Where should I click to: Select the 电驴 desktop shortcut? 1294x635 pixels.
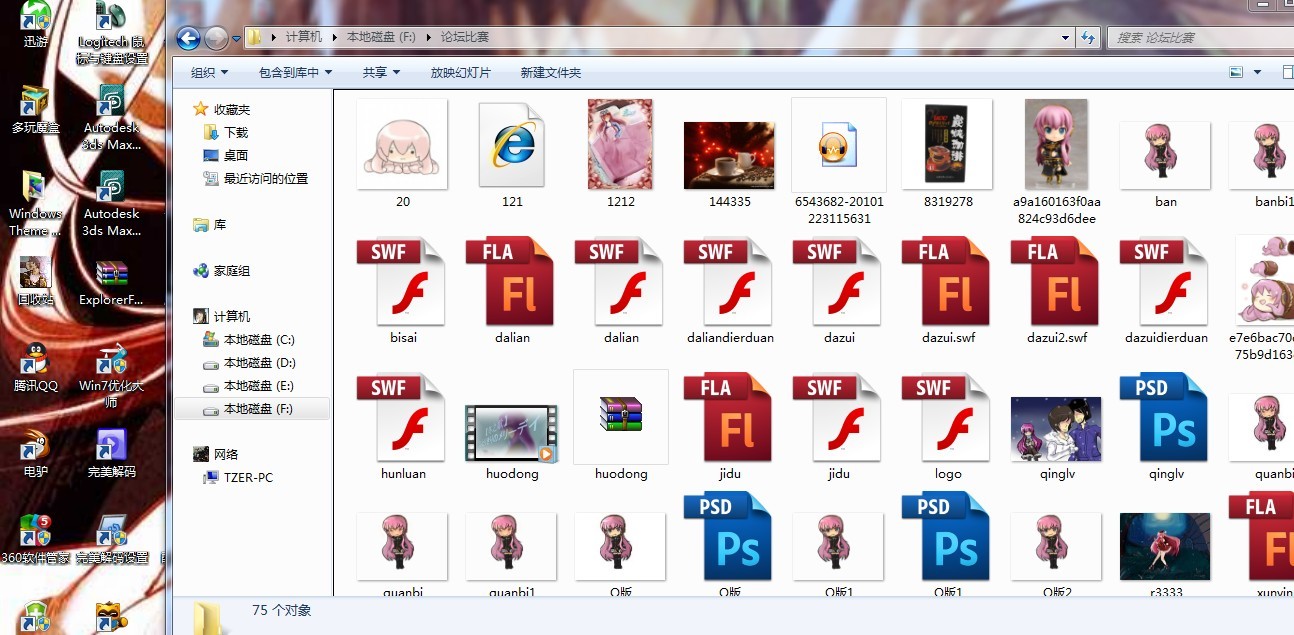coord(36,453)
